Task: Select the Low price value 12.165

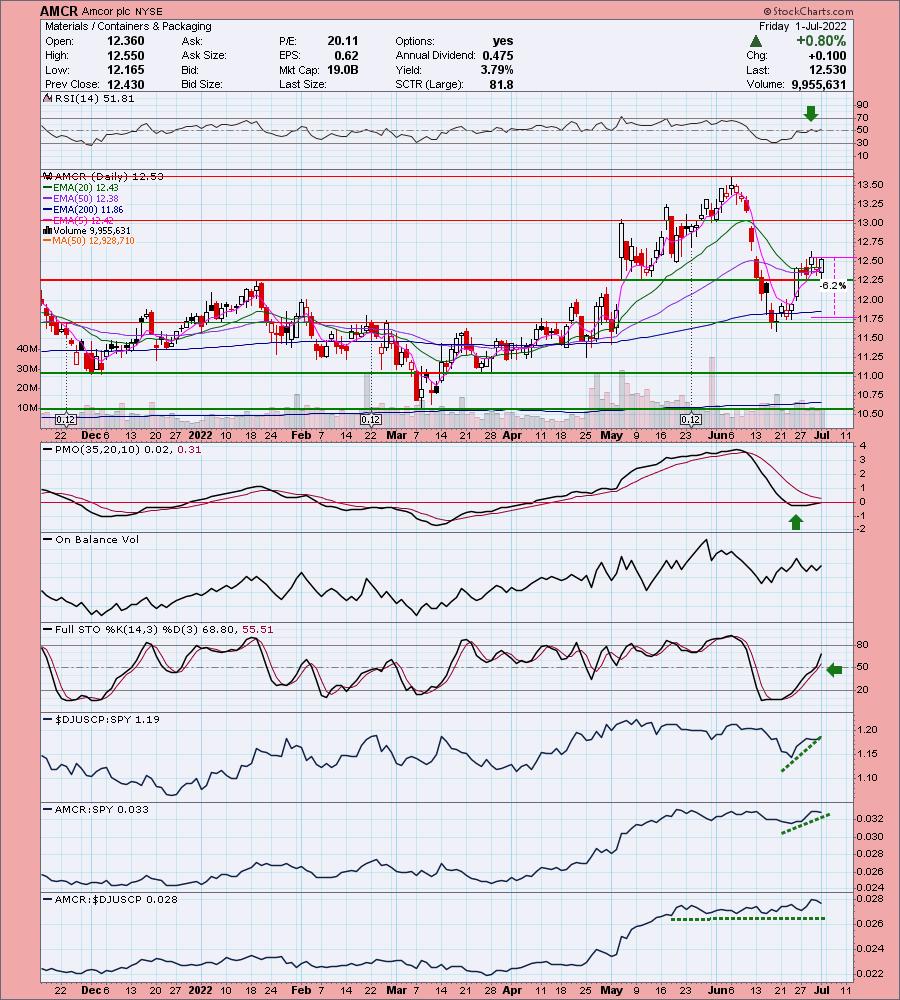Action: tap(125, 70)
